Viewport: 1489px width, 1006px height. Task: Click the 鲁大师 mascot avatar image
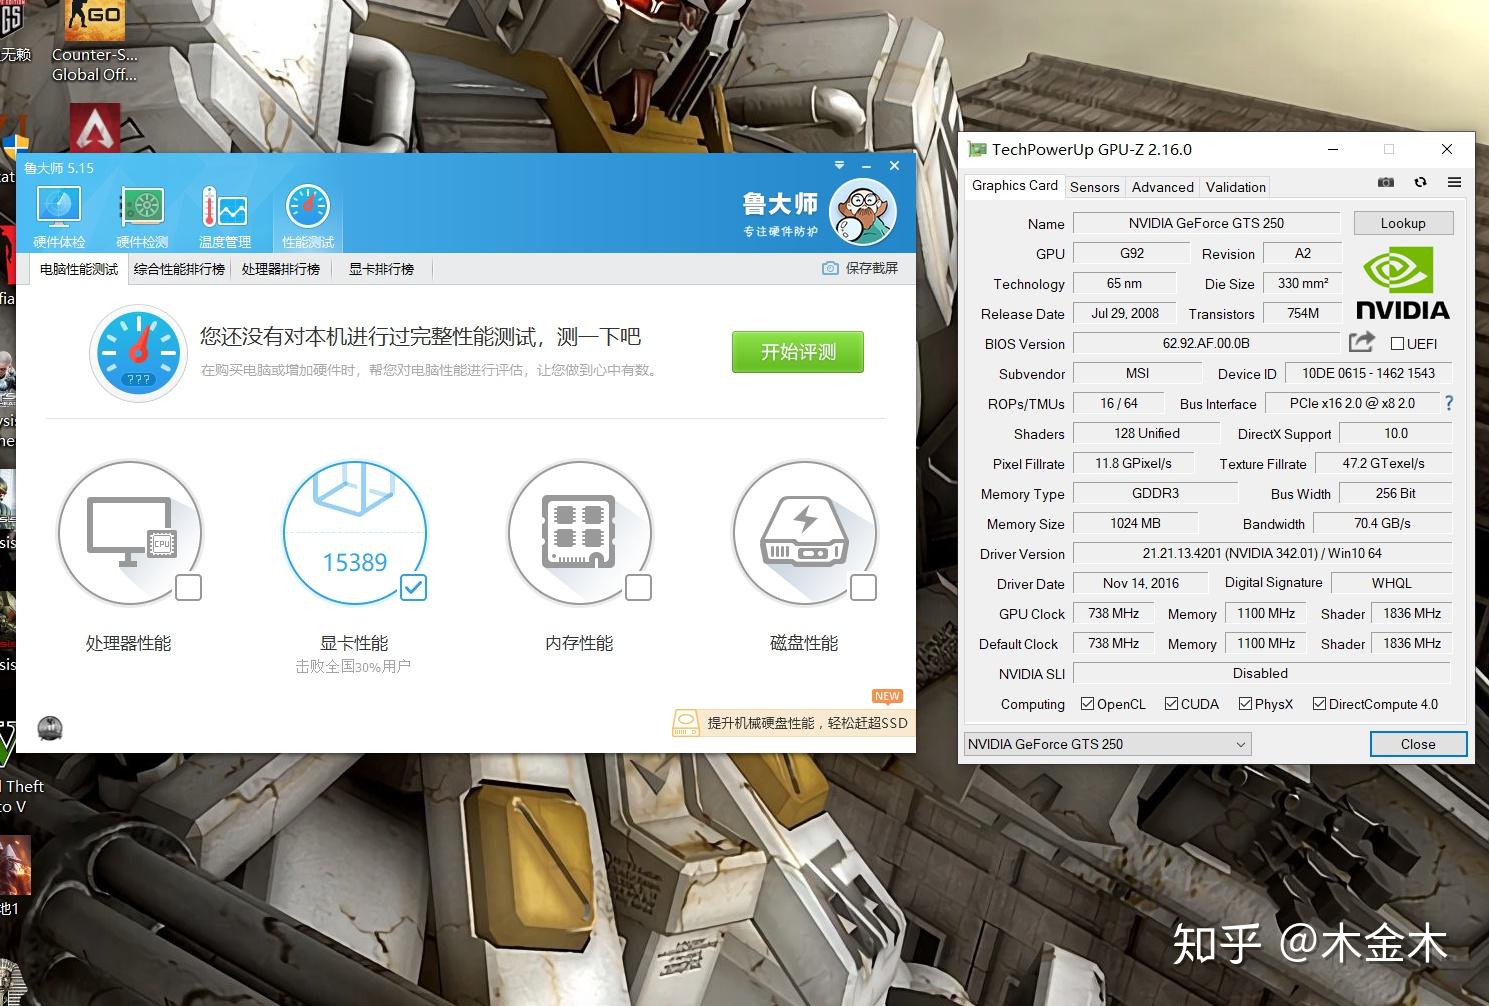tap(862, 210)
